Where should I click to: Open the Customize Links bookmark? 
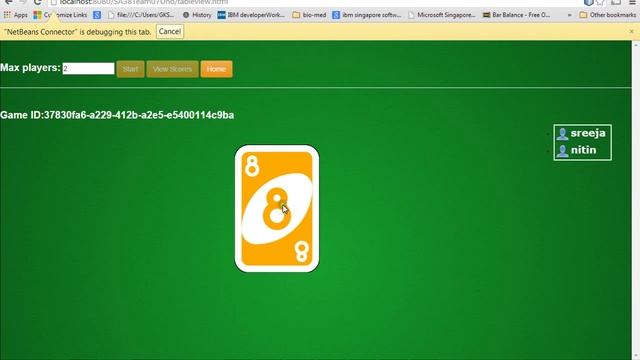pyautogui.click(x=60, y=15)
